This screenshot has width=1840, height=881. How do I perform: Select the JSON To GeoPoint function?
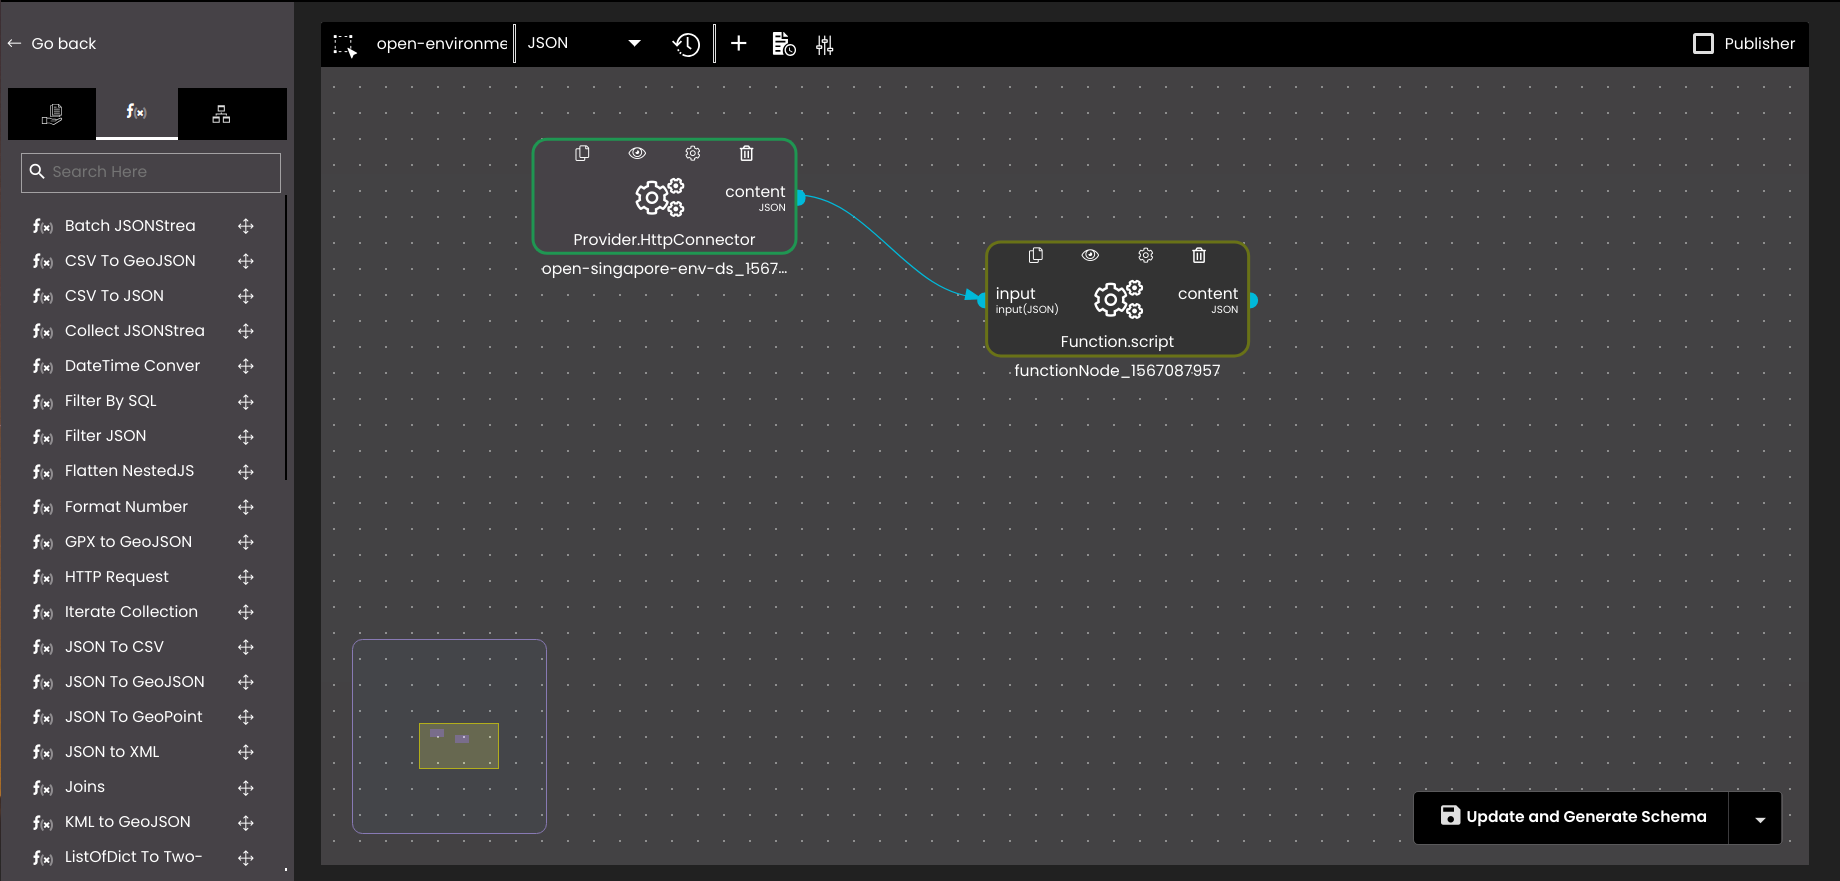click(x=133, y=717)
